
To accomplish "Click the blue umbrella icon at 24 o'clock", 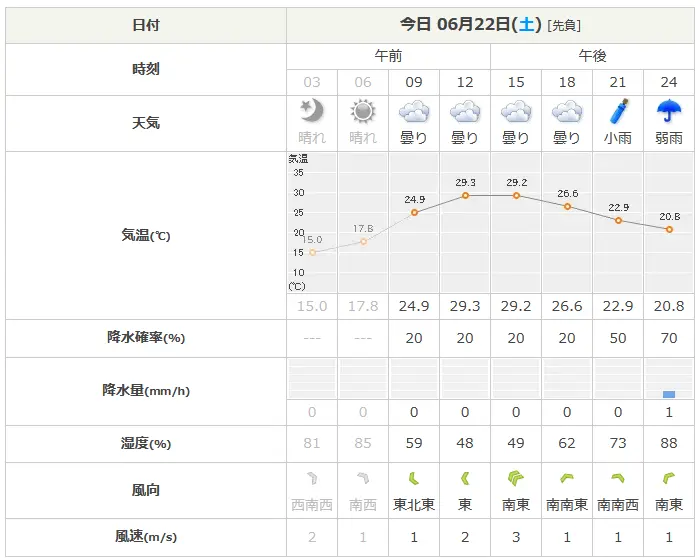I will pyautogui.click(x=668, y=110).
